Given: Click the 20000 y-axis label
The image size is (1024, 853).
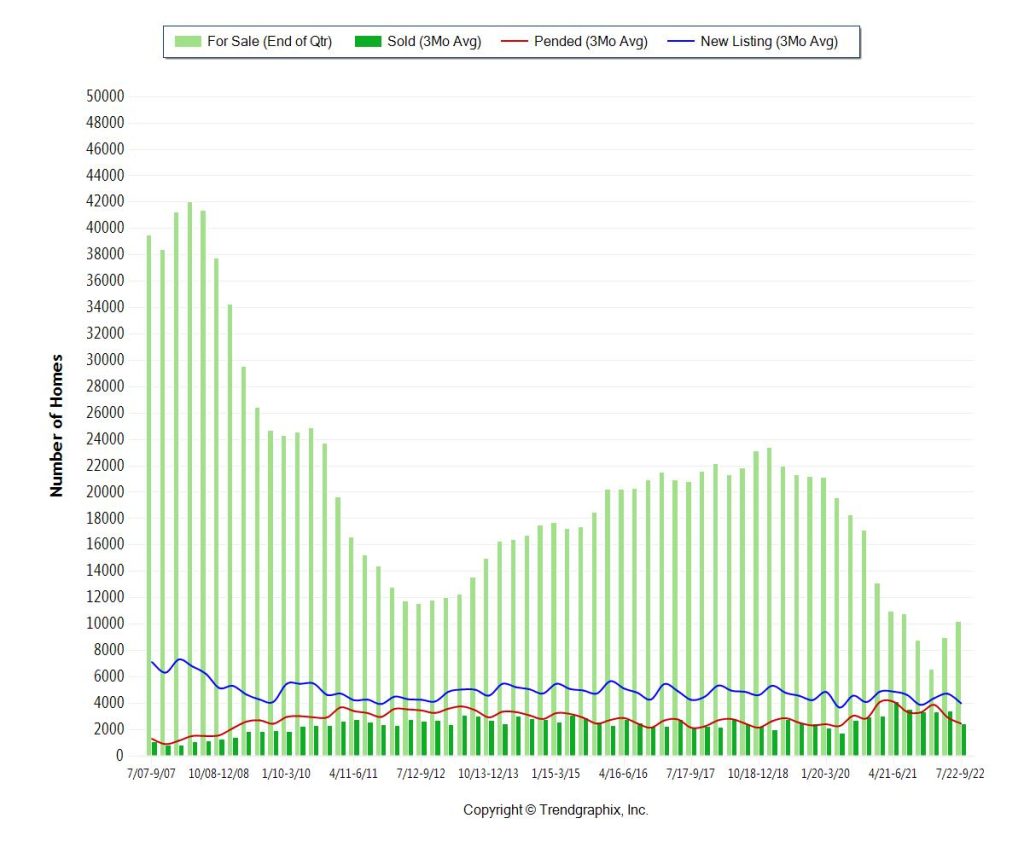Looking at the screenshot, I should pyautogui.click(x=105, y=492).
